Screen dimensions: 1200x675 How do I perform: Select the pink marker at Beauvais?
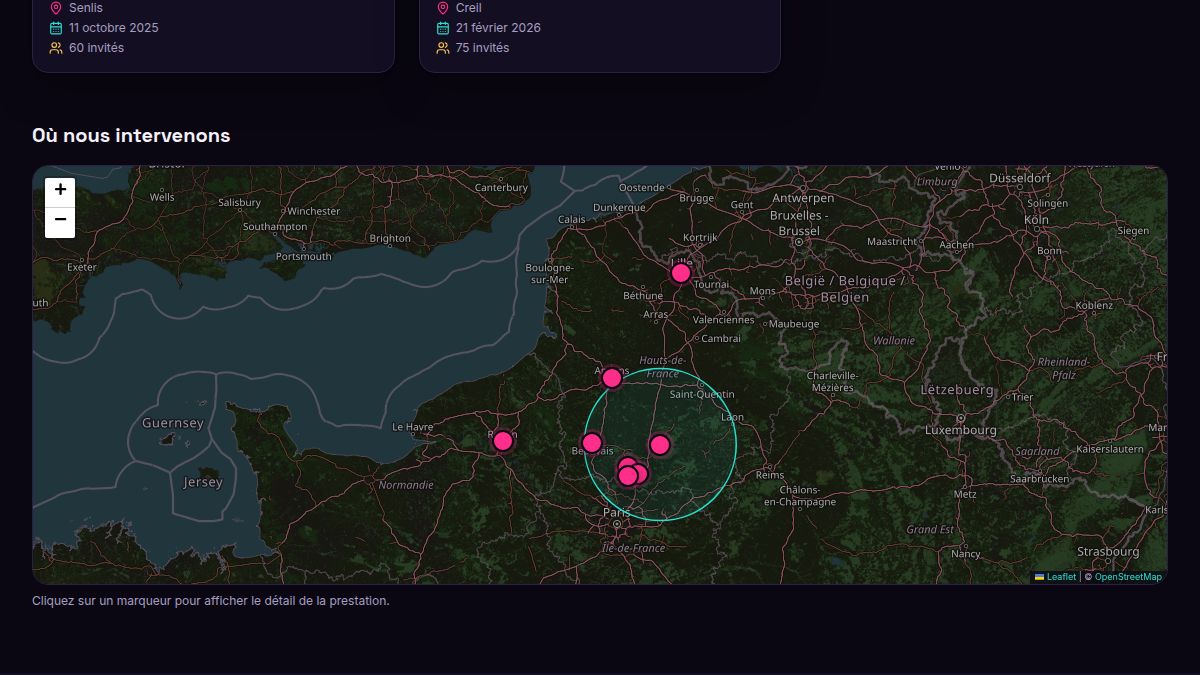[x=592, y=443]
